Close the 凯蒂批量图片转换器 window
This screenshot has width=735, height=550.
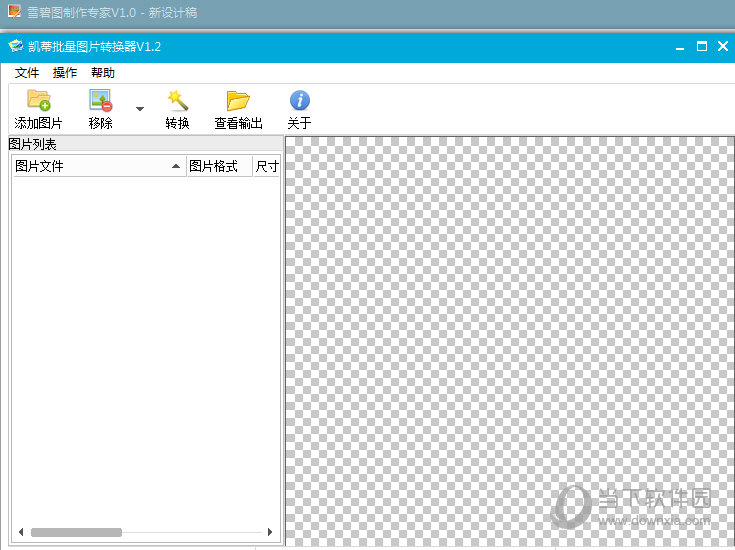723,46
